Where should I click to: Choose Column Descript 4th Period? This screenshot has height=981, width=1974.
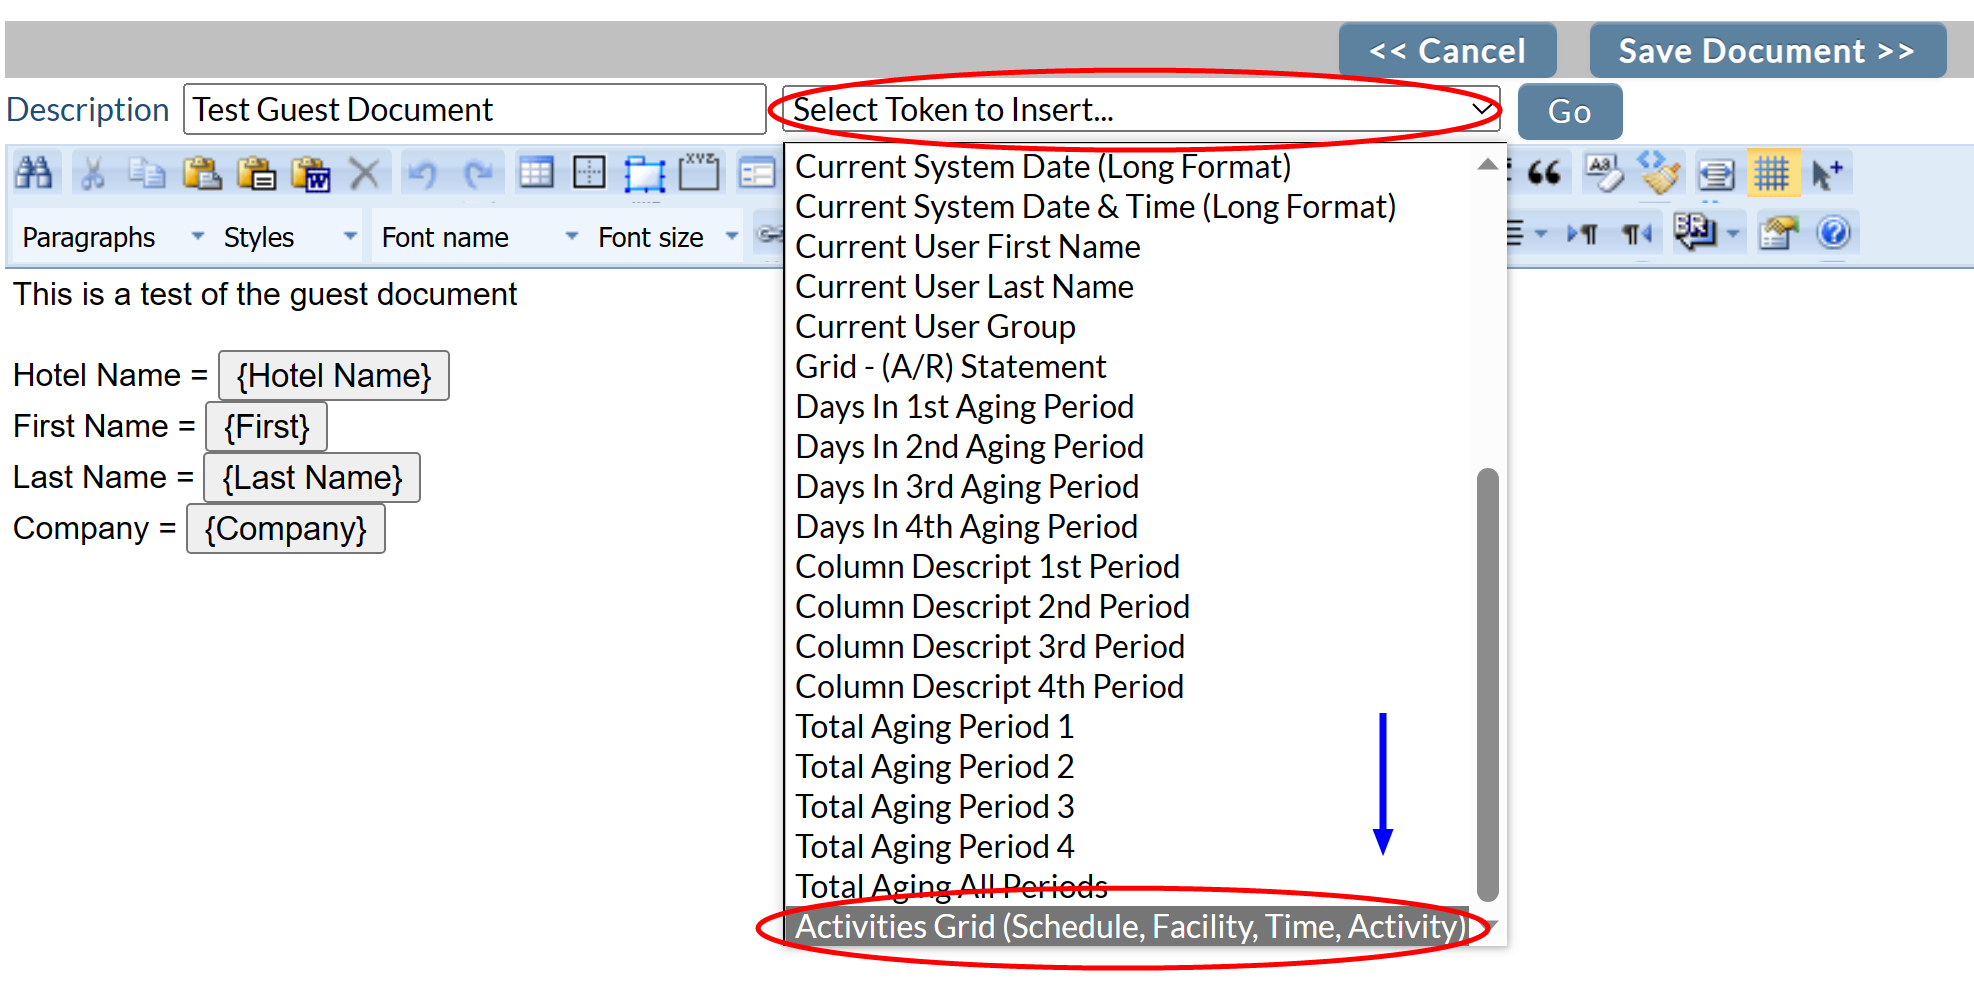(x=1129, y=687)
